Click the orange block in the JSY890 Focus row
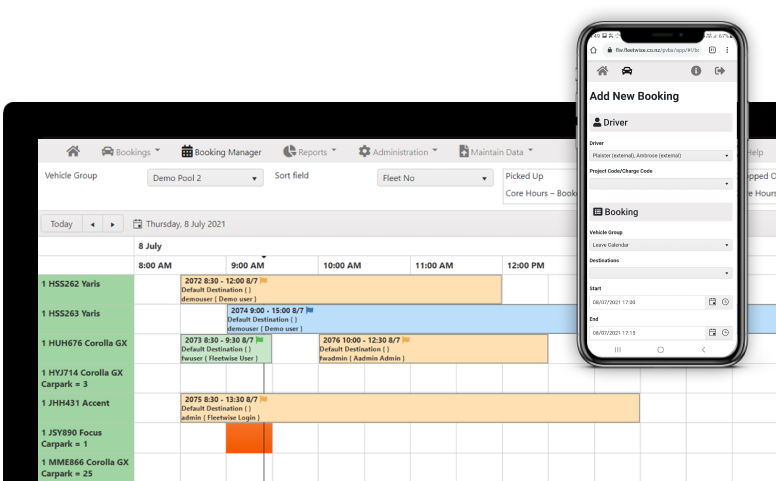The height and width of the screenshot is (481, 776). [249, 438]
